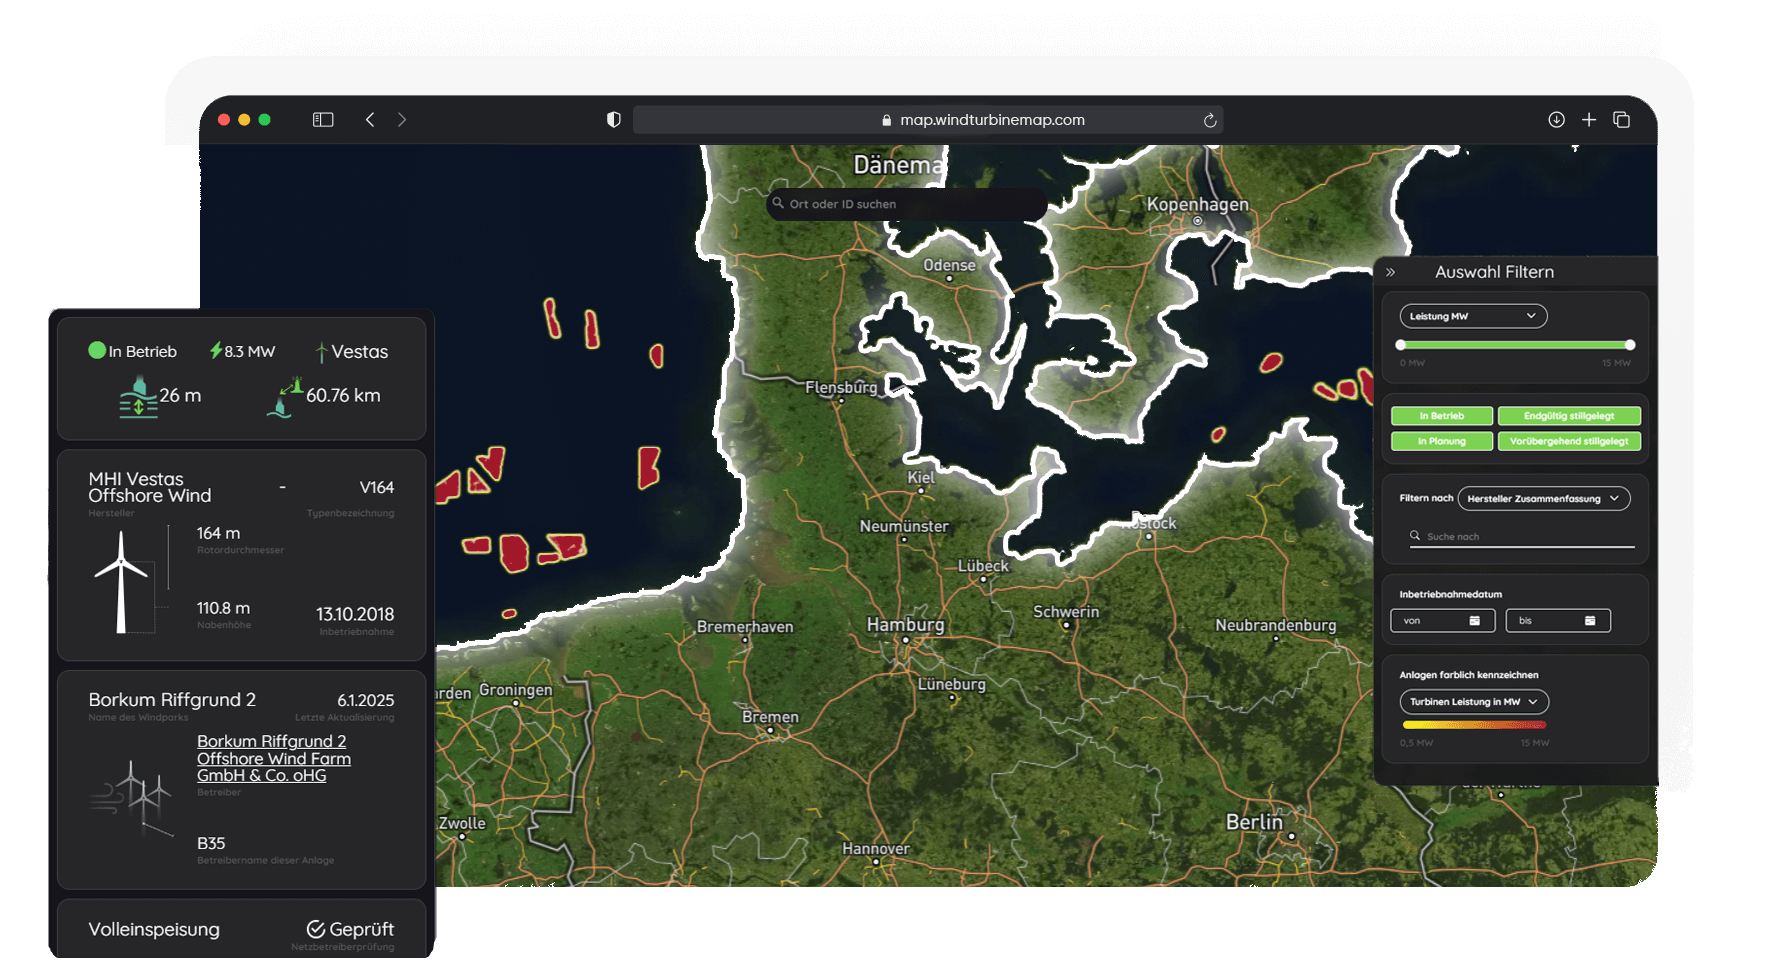Click the Odense map label
The width and height of the screenshot is (1775, 976).
(949, 265)
